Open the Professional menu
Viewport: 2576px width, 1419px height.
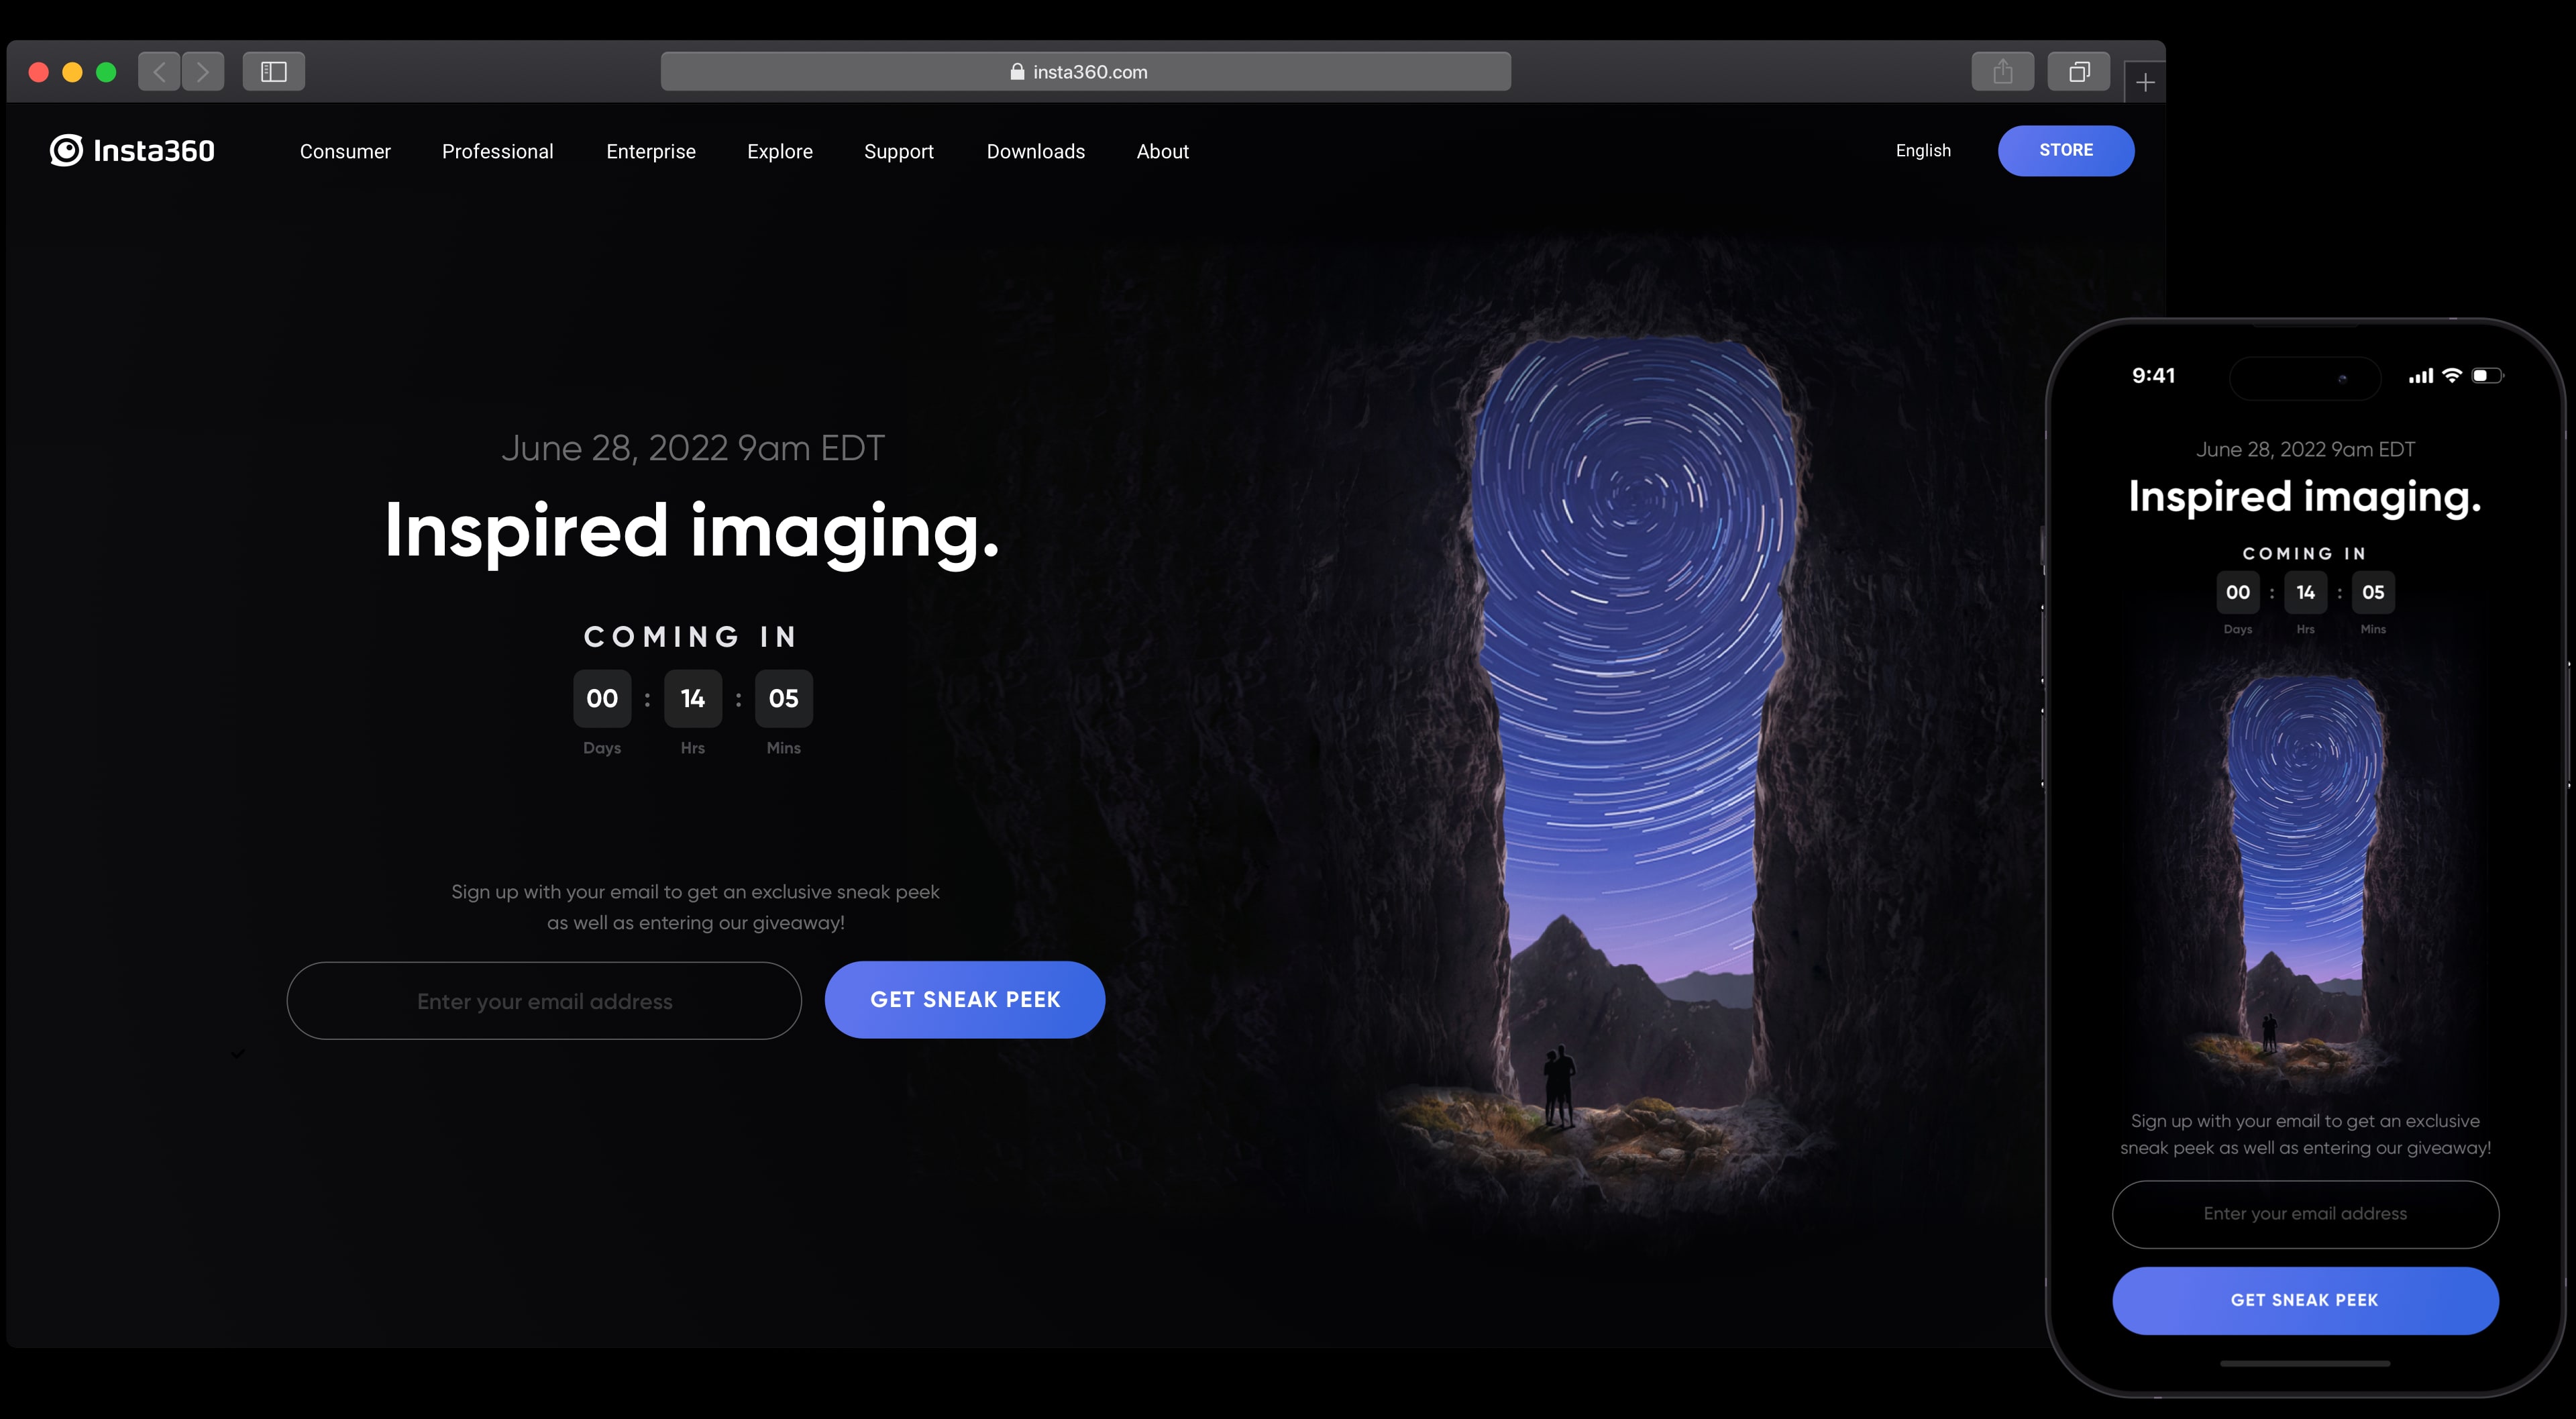(x=498, y=151)
